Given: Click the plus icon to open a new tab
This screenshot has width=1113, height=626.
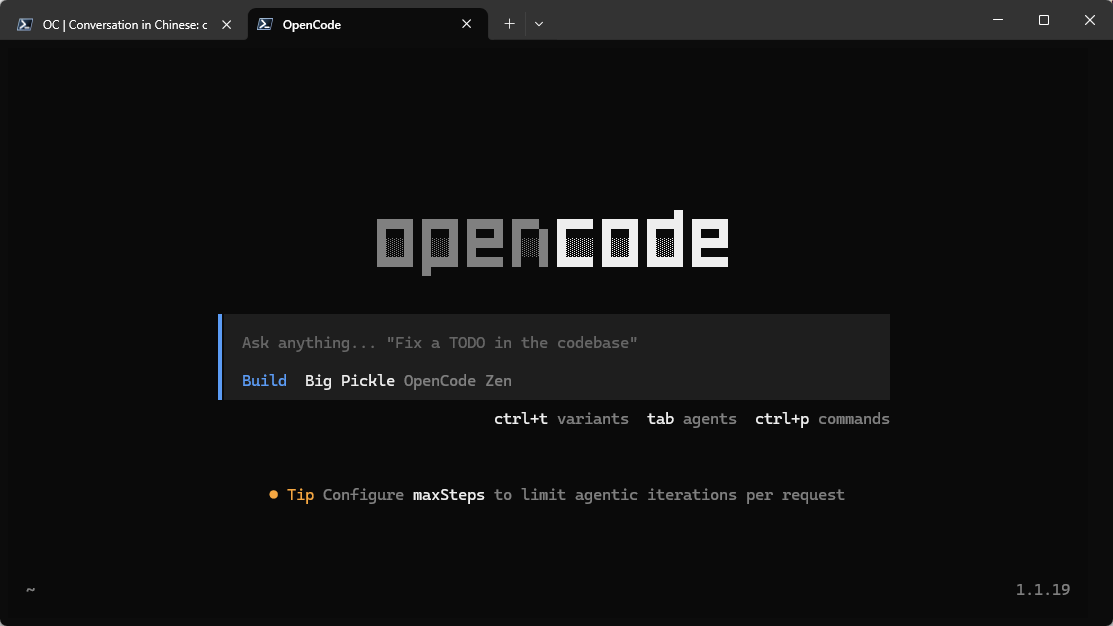Looking at the screenshot, I should (509, 23).
